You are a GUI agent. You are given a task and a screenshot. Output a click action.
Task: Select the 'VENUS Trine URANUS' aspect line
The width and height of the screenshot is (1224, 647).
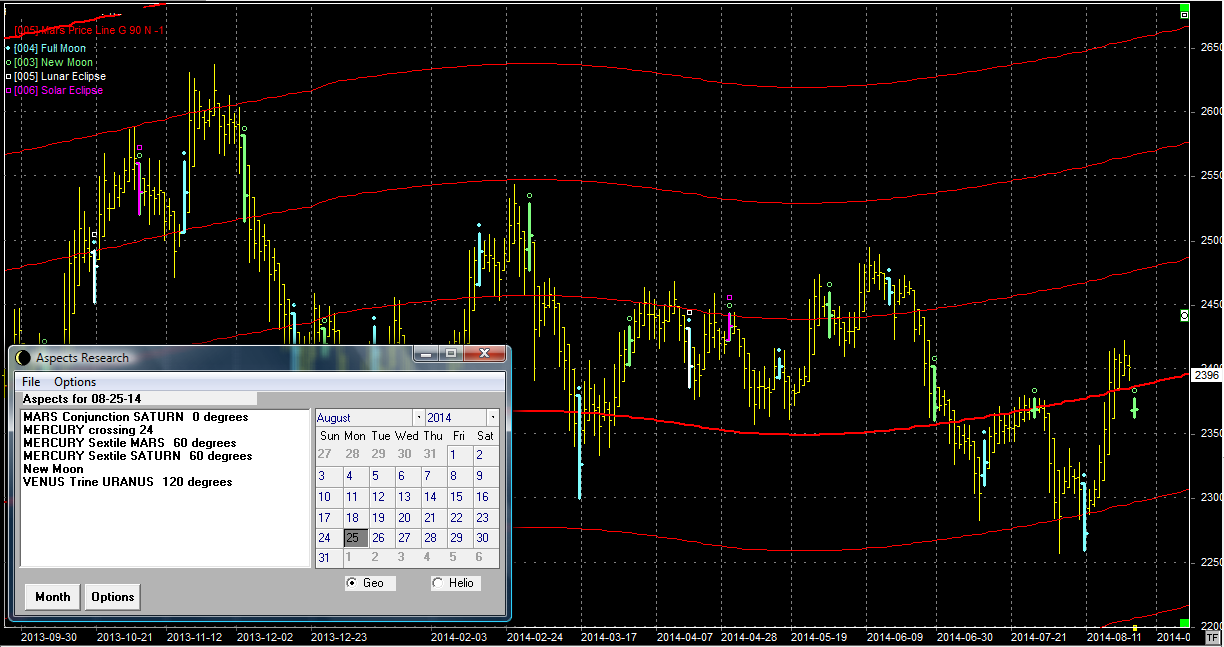127,482
